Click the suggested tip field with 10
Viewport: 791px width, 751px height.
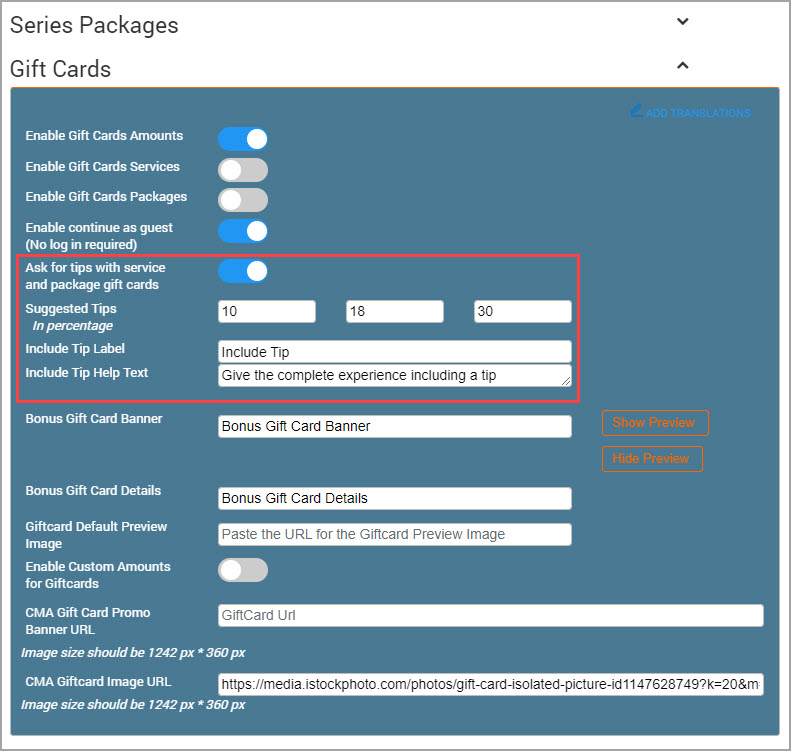click(267, 311)
